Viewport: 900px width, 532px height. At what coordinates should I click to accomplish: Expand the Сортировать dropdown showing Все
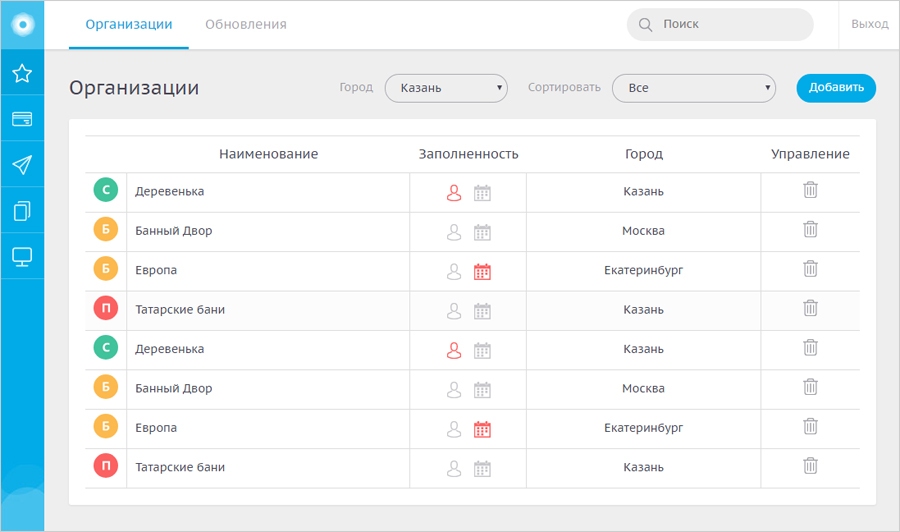[x=694, y=88]
